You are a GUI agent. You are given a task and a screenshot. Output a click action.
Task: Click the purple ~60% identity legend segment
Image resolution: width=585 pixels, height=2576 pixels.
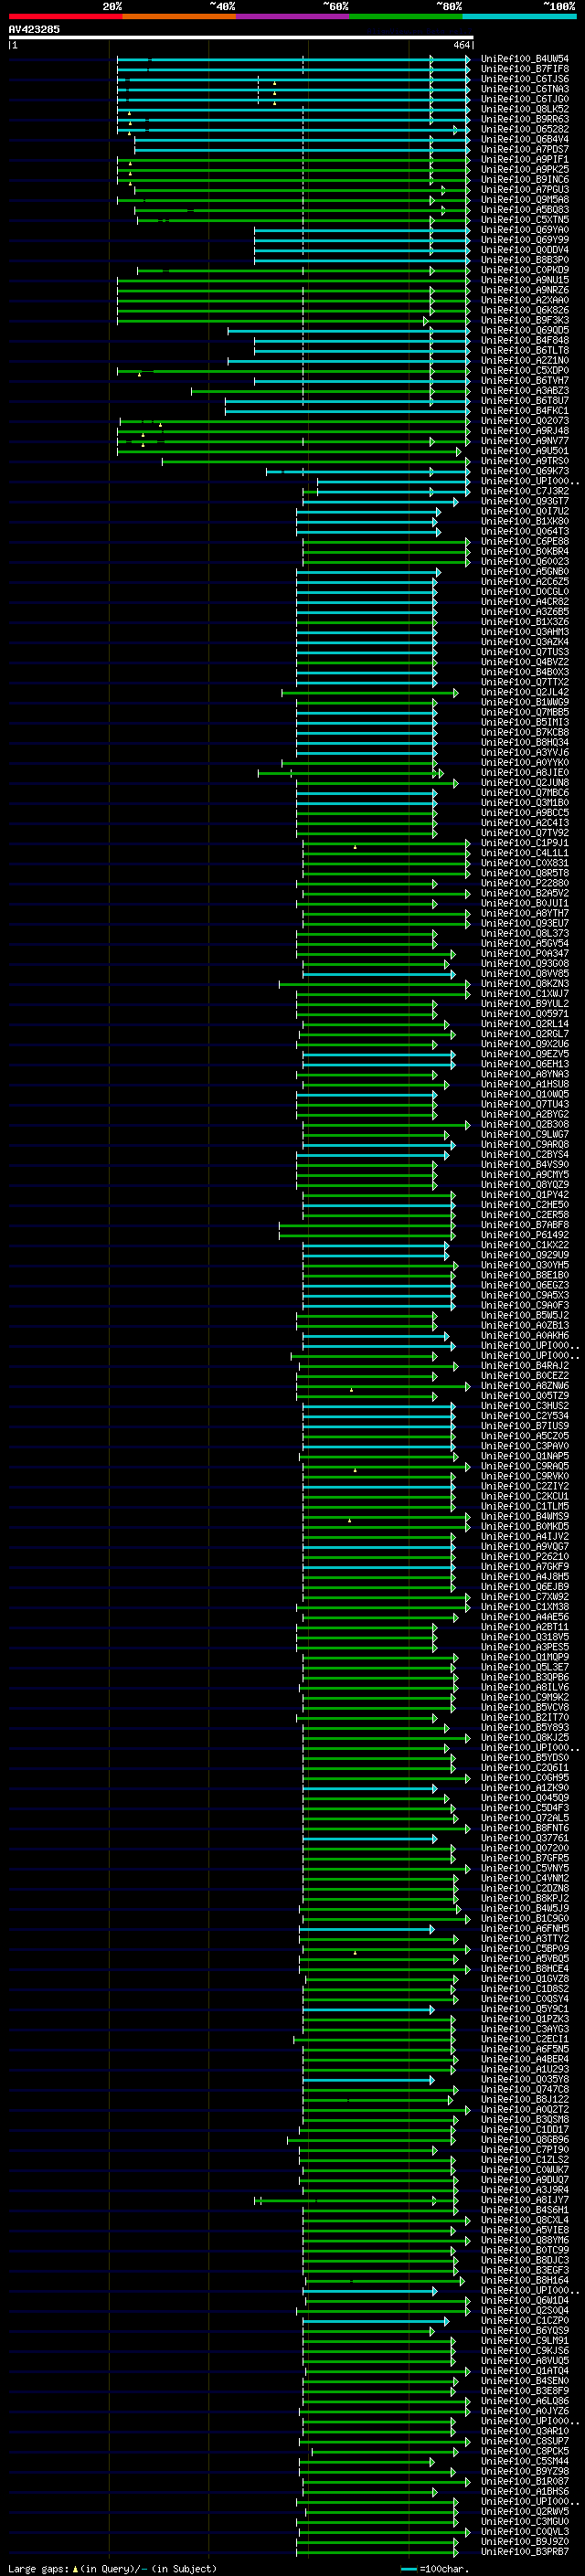point(293,16)
